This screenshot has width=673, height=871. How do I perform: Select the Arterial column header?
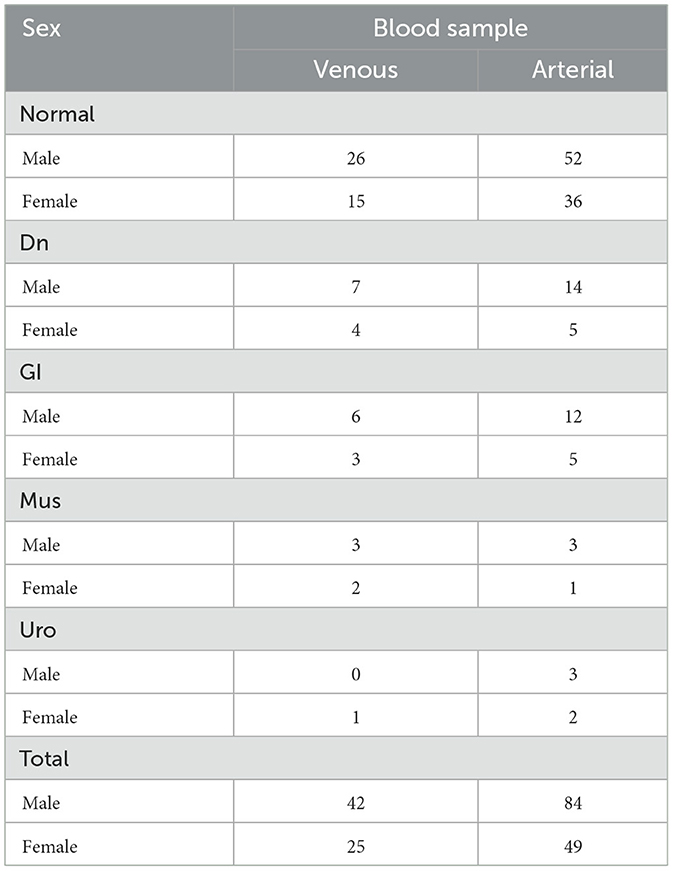pos(573,70)
